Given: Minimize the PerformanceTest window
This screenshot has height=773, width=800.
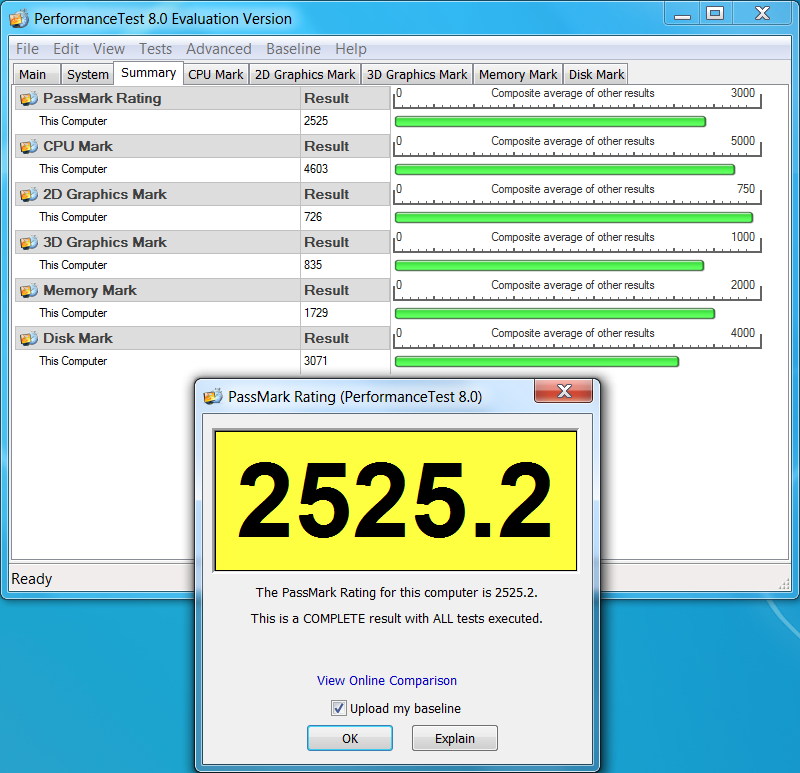Looking at the screenshot, I should (682, 14).
